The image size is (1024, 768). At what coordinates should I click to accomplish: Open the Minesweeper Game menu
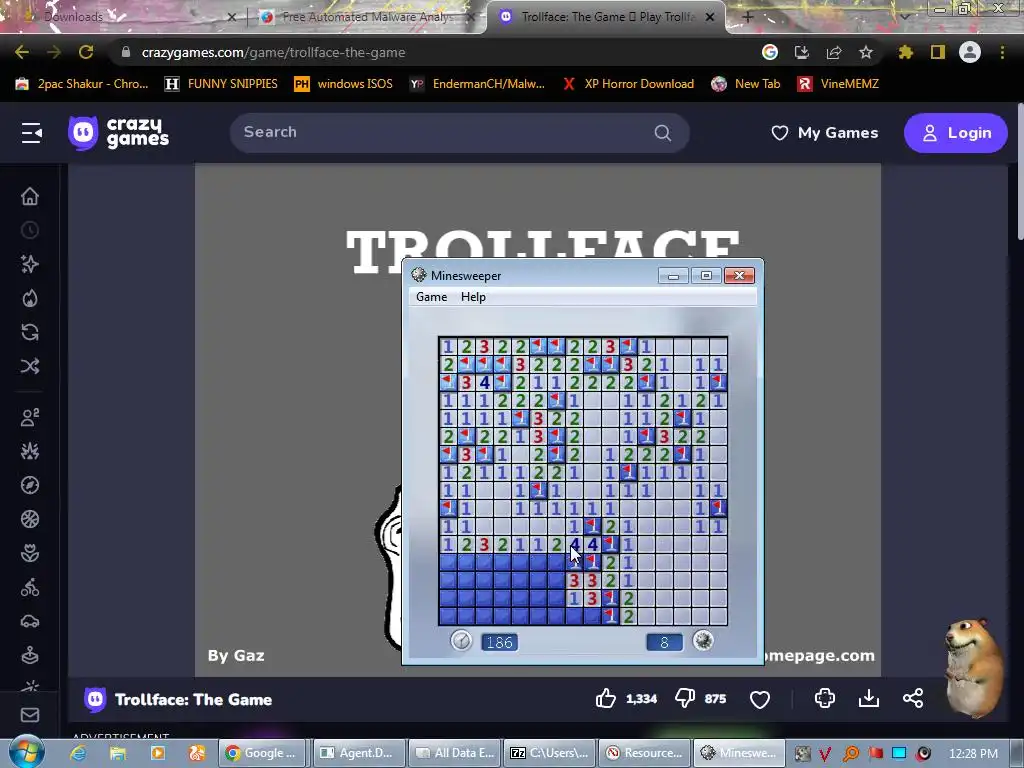point(432,296)
